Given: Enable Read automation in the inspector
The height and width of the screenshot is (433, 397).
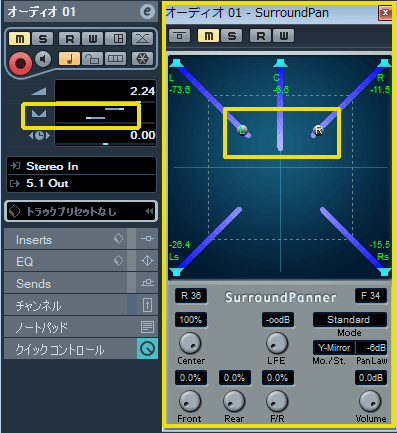Looking at the screenshot, I should 69,39.
